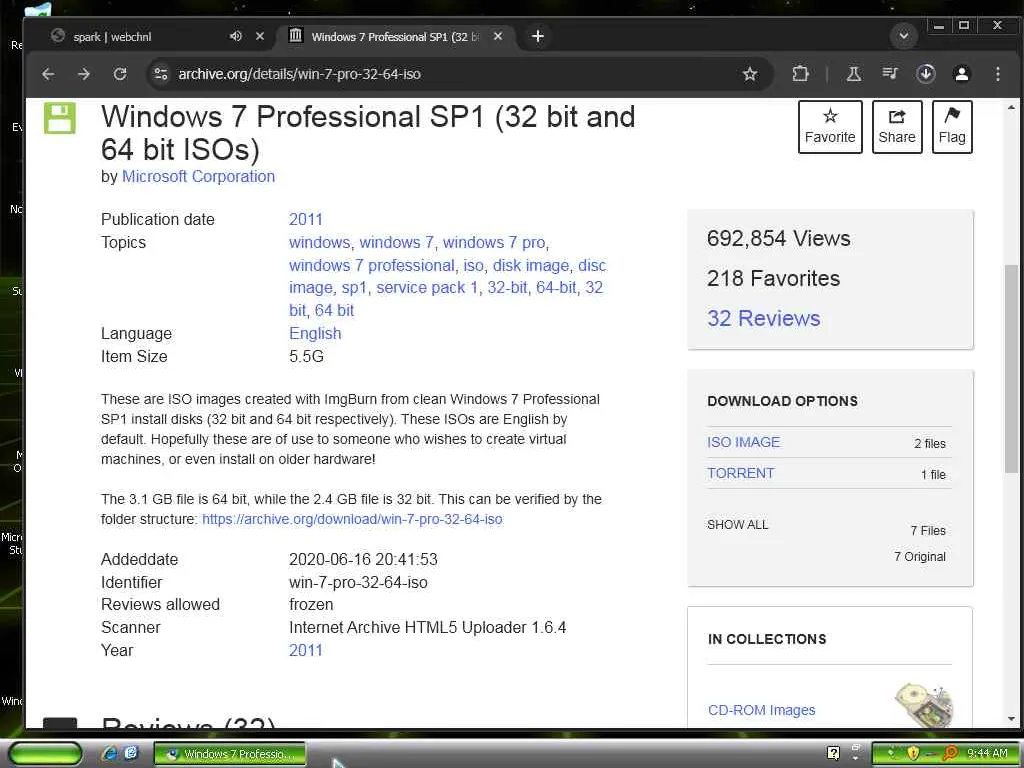This screenshot has width=1024, height=768.
Task: Open the 'windows 7 professional' topic link
Action: 372,265
